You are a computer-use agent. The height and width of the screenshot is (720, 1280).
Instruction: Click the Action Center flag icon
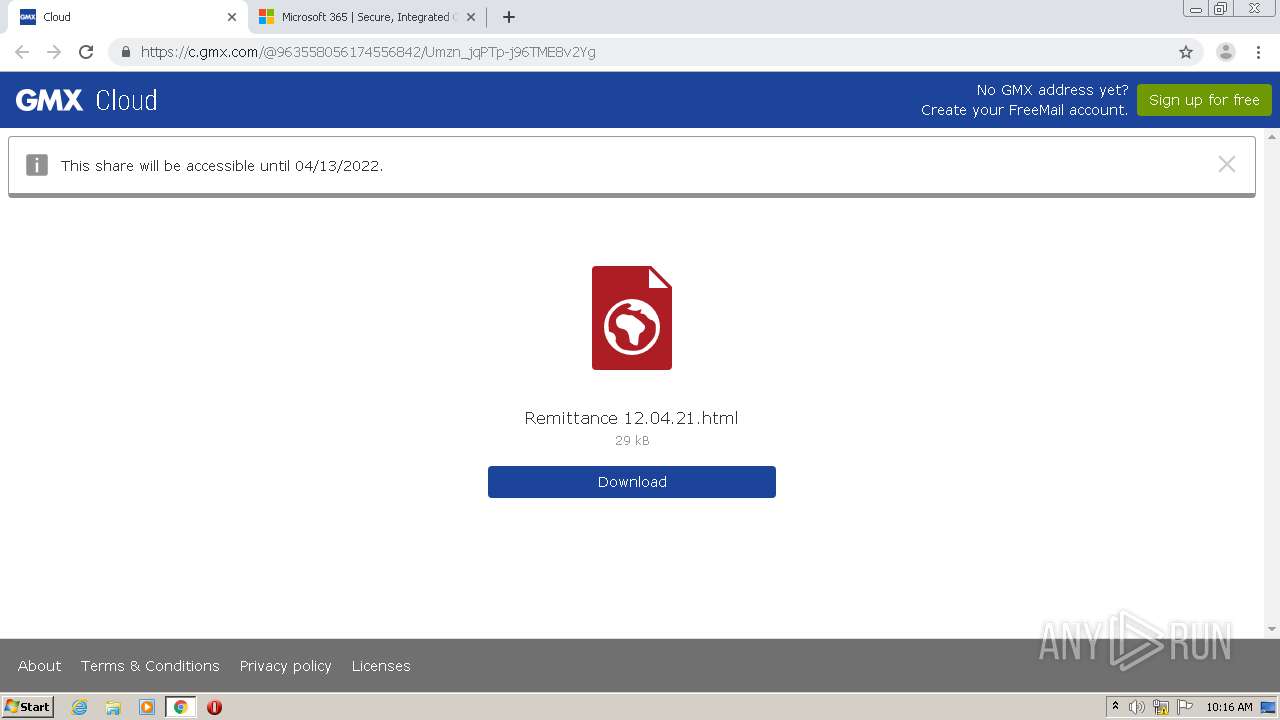[1185, 707]
